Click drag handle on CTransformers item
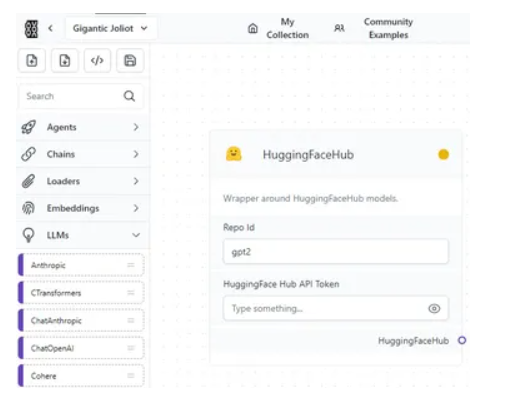The height and width of the screenshot is (393, 516). [131, 293]
